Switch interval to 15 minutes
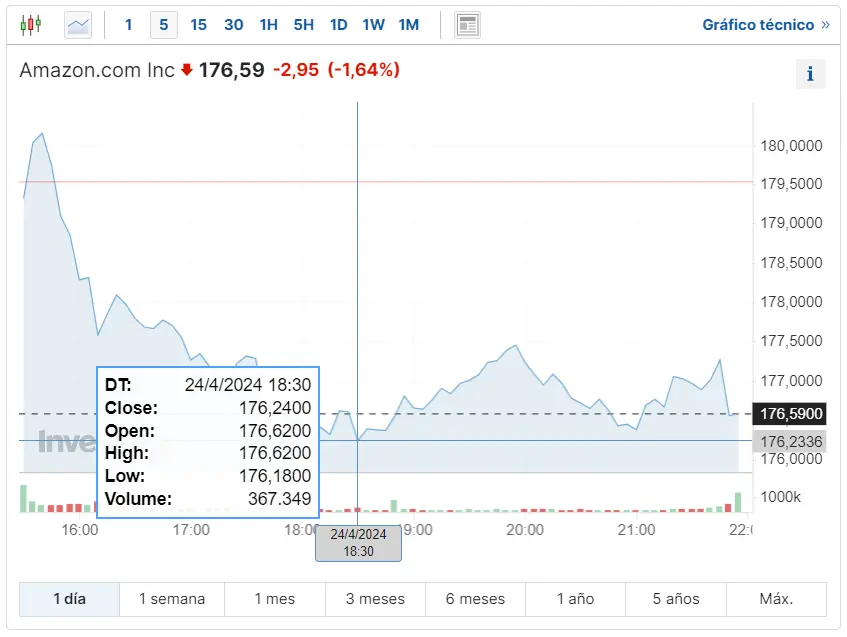Image resolution: width=847 pixels, height=637 pixels. point(198,25)
